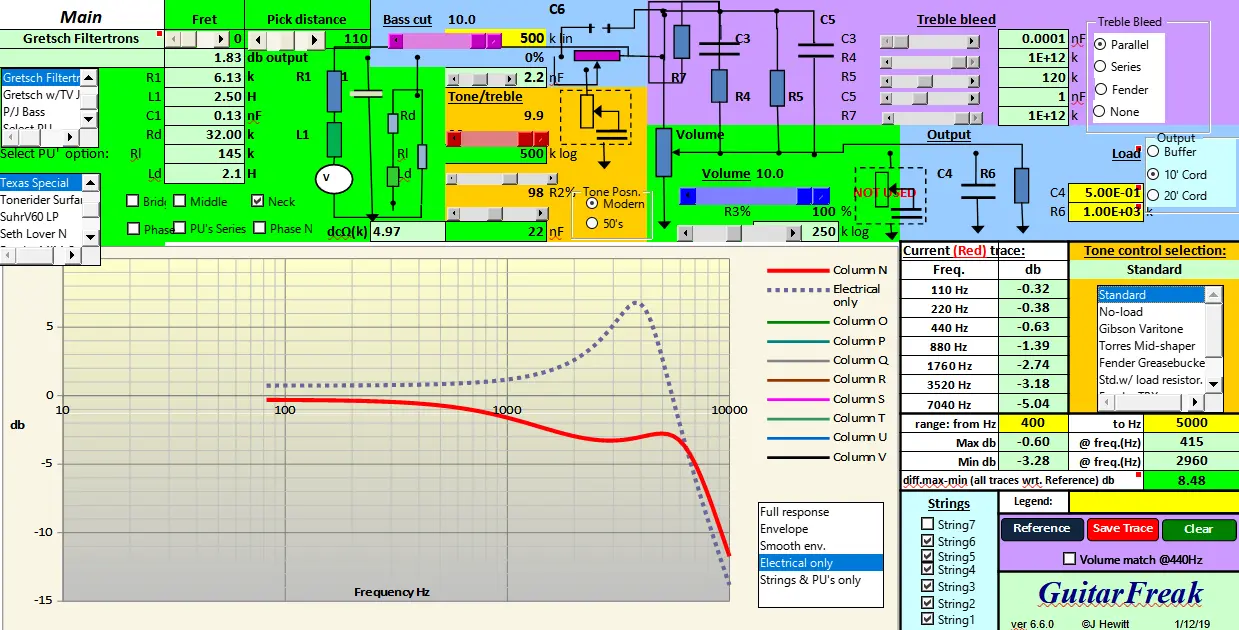The width and height of the screenshot is (1239, 630).
Task: Click the left end button of the Volume slider
Action: (688, 196)
